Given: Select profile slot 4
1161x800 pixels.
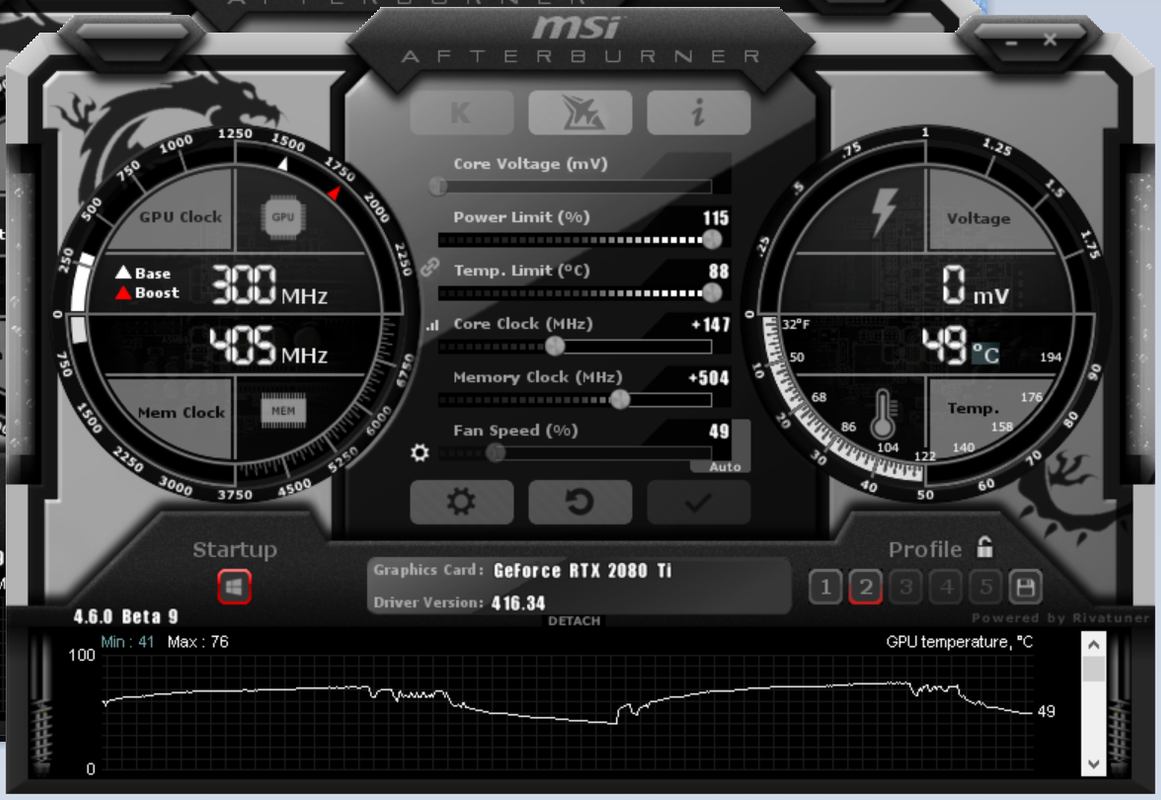Looking at the screenshot, I should (x=946, y=587).
